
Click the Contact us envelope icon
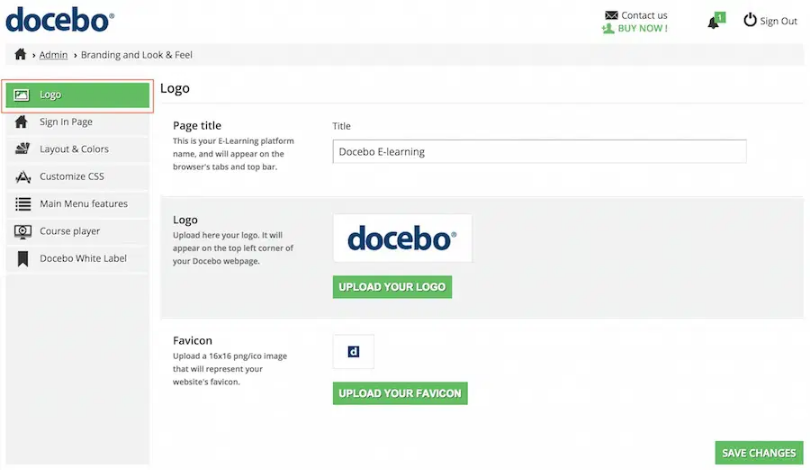coord(611,15)
